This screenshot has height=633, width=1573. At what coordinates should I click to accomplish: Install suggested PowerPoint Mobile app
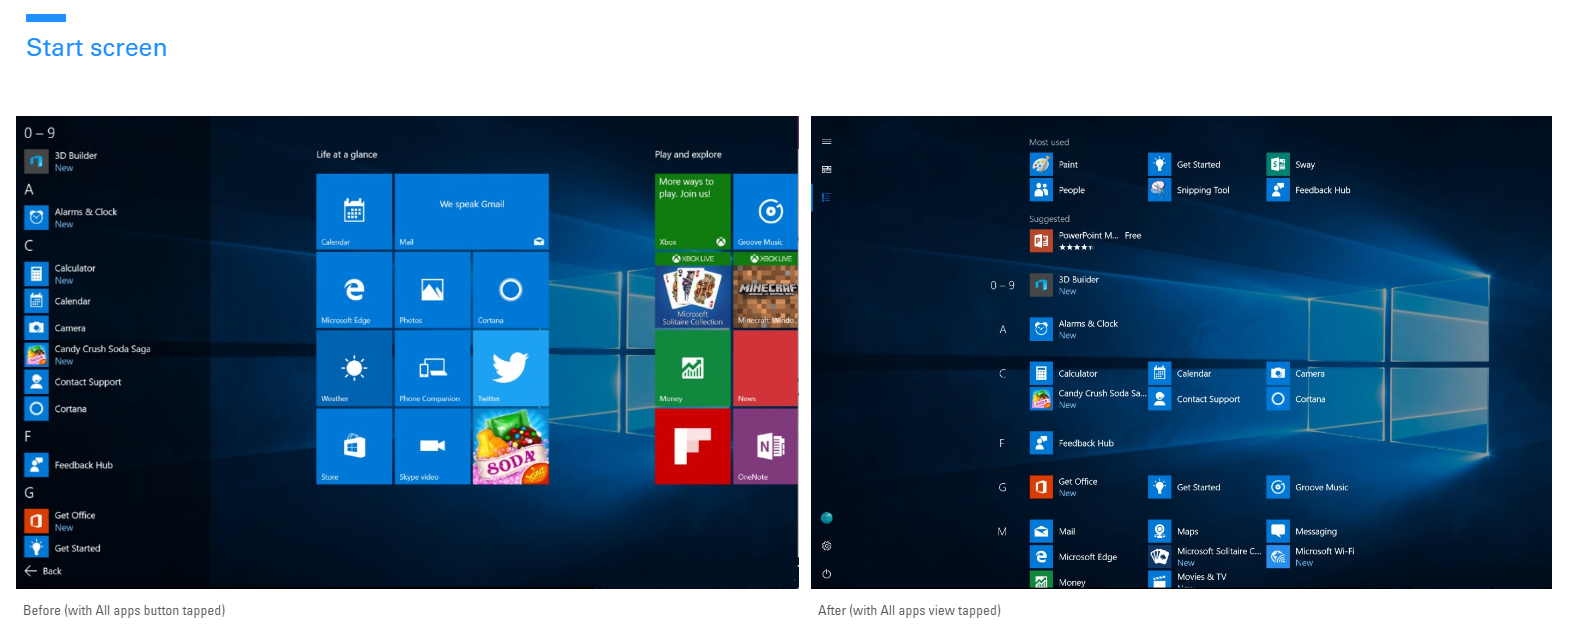[1086, 241]
